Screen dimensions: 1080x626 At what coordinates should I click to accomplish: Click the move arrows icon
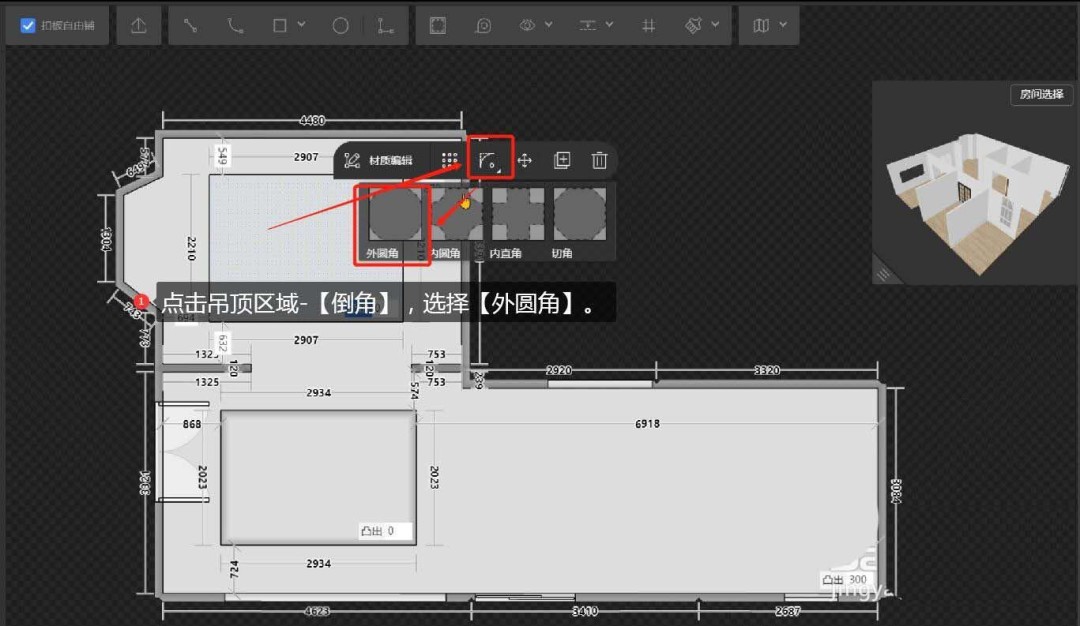(x=525, y=160)
